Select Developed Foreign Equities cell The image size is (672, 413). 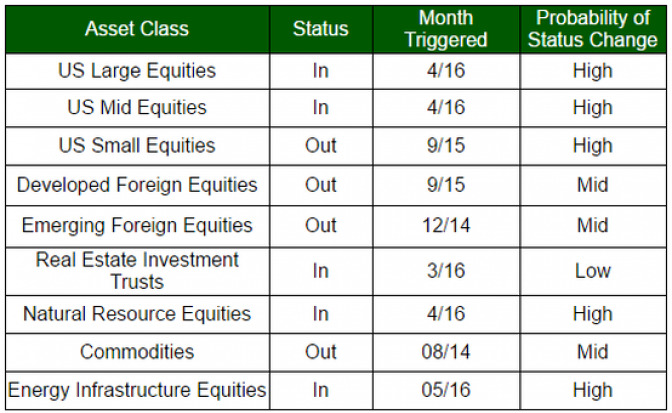tap(137, 185)
